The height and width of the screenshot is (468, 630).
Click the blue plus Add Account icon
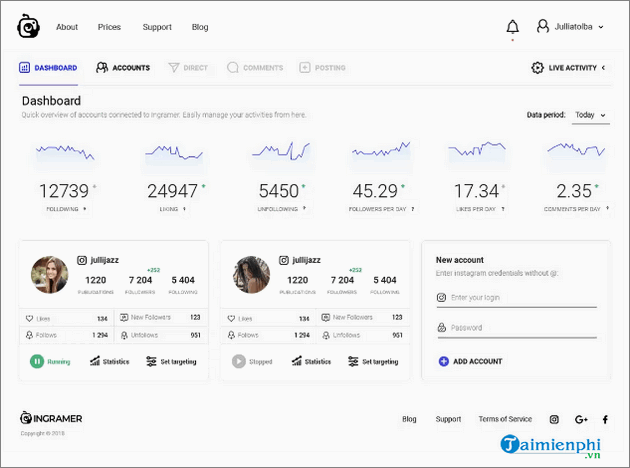(x=443, y=361)
